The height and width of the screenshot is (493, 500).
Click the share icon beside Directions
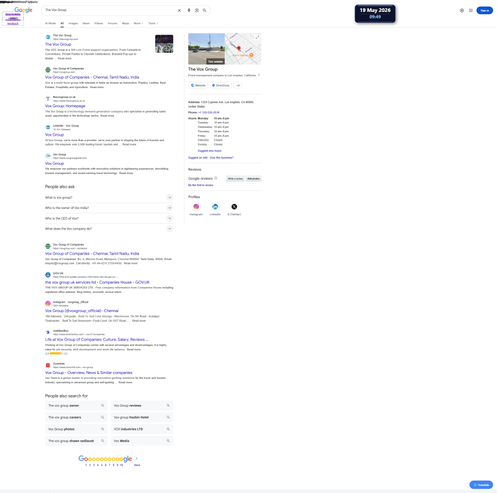pos(238,85)
